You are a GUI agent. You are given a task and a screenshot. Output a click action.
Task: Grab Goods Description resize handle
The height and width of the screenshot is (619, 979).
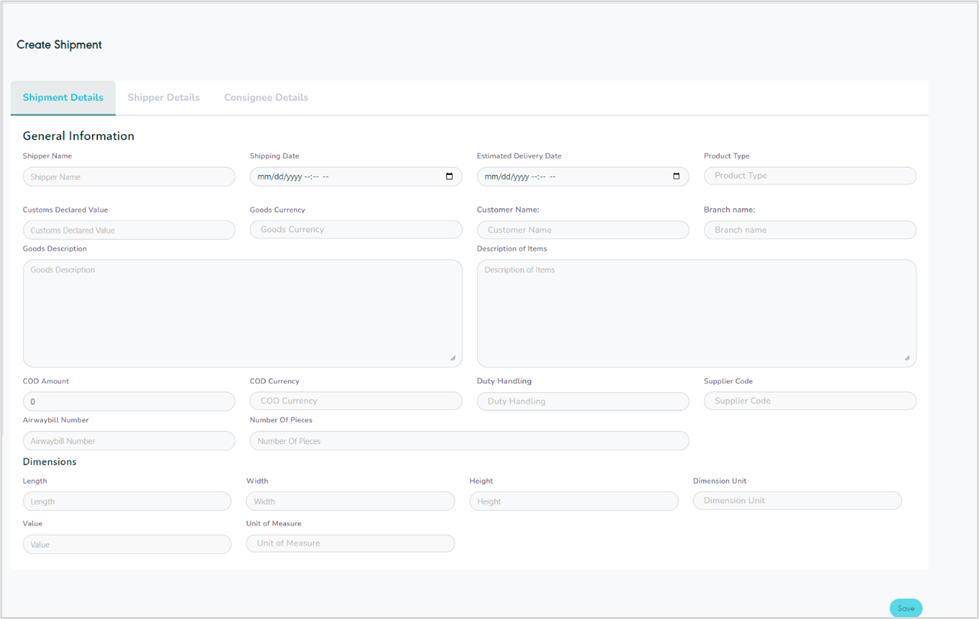452,358
